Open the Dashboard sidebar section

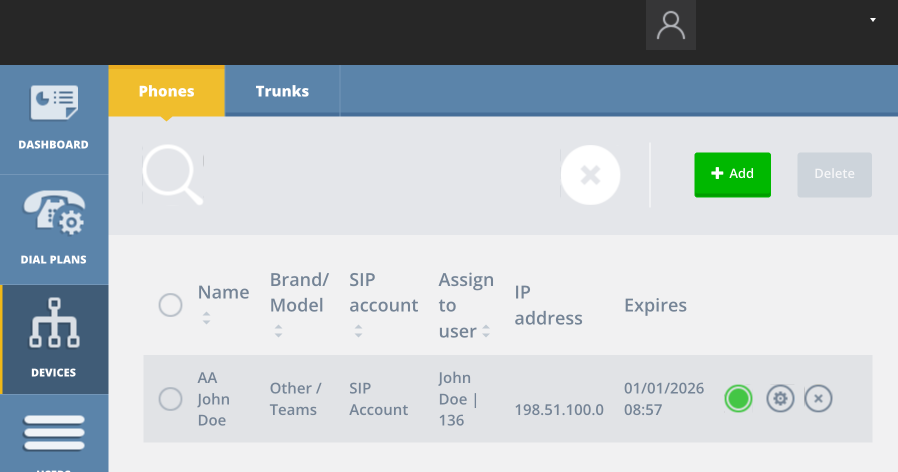(x=54, y=119)
